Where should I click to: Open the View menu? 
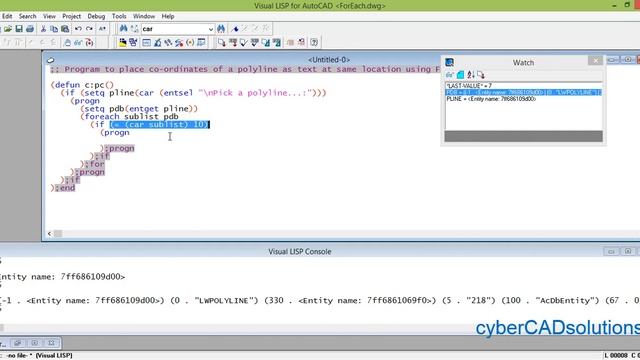point(49,16)
